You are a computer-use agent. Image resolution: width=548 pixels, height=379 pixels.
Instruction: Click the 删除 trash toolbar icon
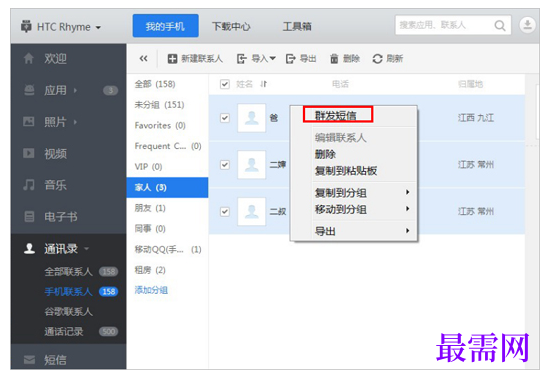[334, 58]
